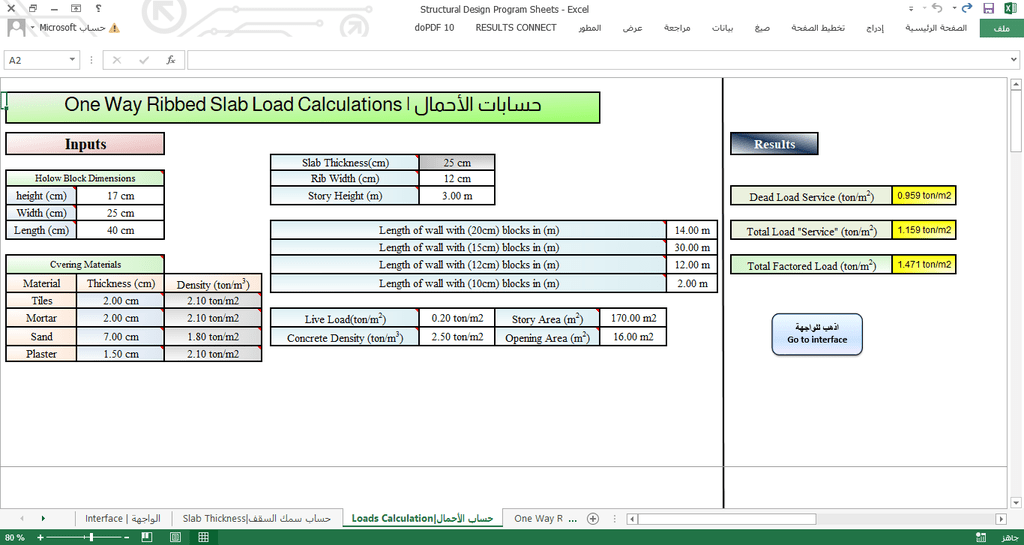Open the المطور (Developer) tab

(x=589, y=28)
